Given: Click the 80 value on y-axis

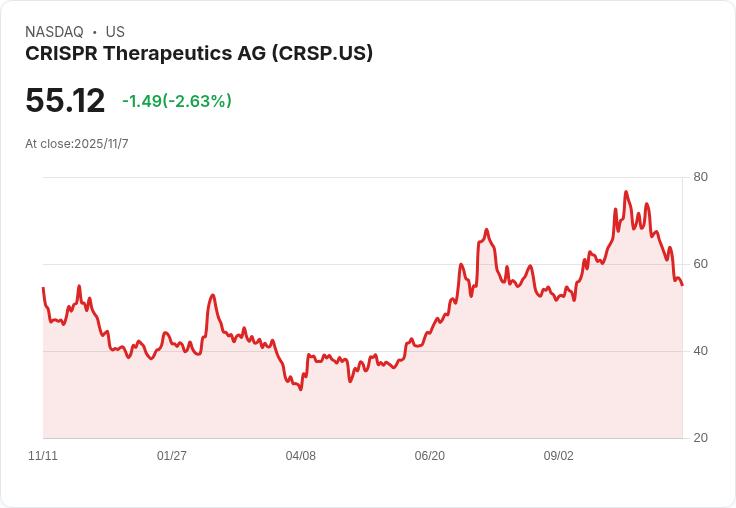Looking at the screenshot, I should click(x=701, y=178).
